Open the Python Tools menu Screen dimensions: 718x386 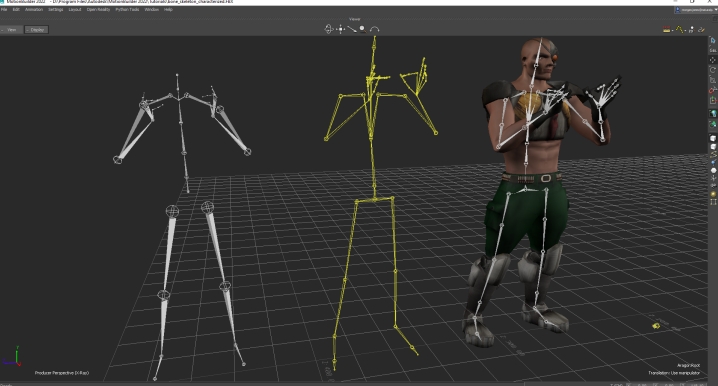[127, 10]
